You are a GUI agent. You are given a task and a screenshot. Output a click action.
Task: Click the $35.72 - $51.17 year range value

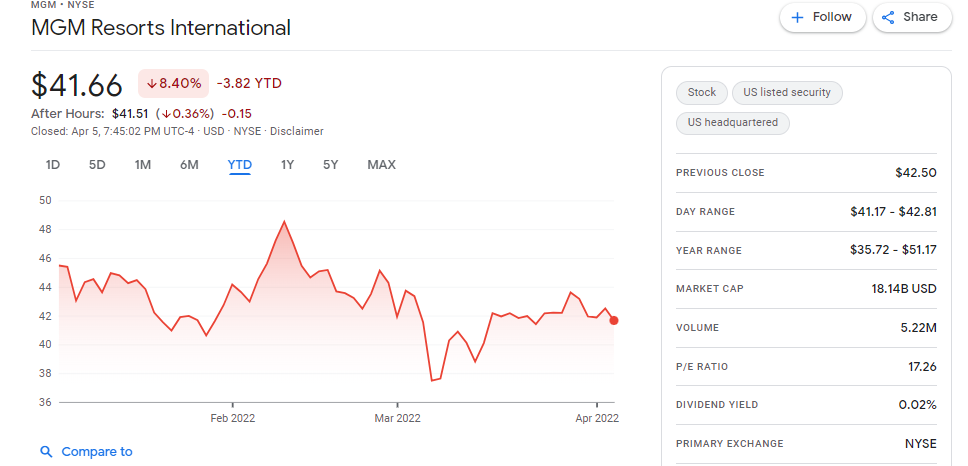[893, 250]
